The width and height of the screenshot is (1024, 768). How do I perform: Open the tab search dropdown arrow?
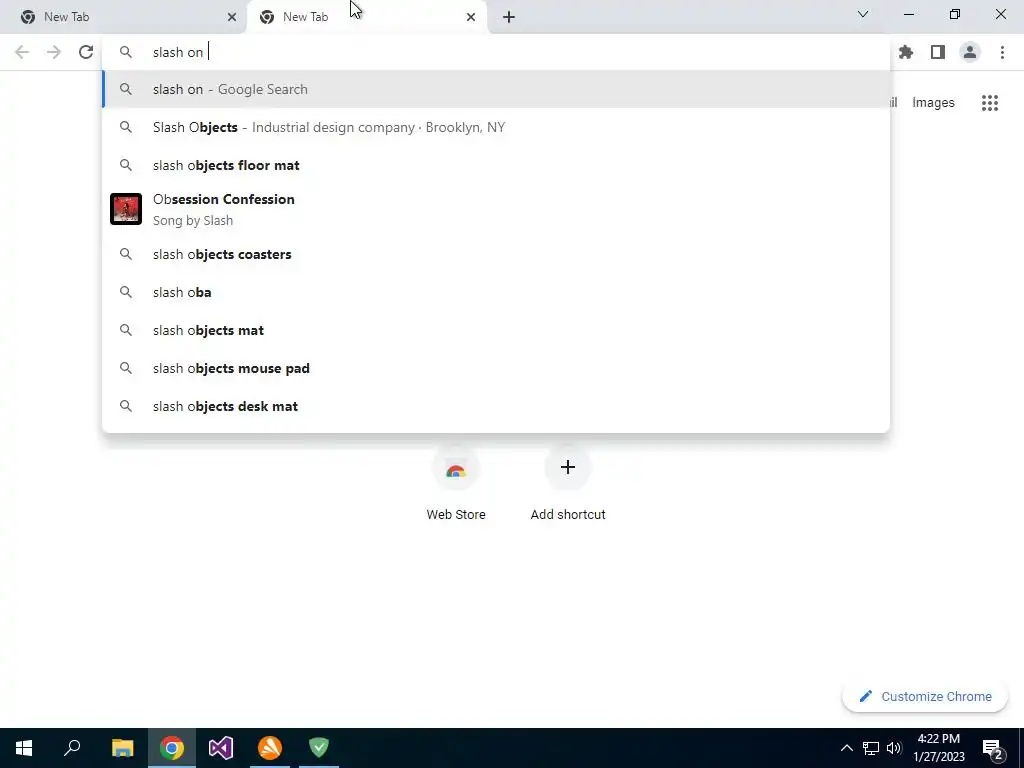(x=863, y=14)
